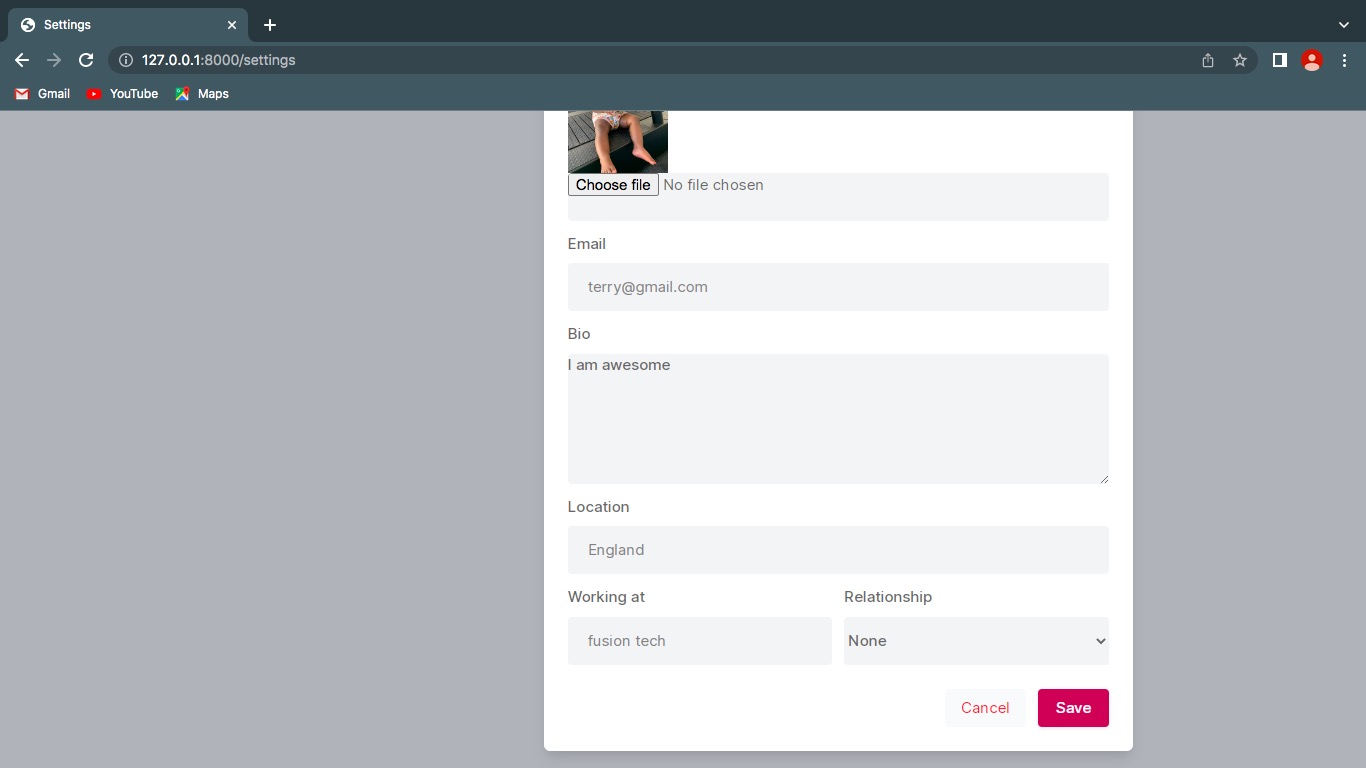Click Choose file button
Image resolution: width=1366 pixels, height=768 pixels.
click(613, 185)
